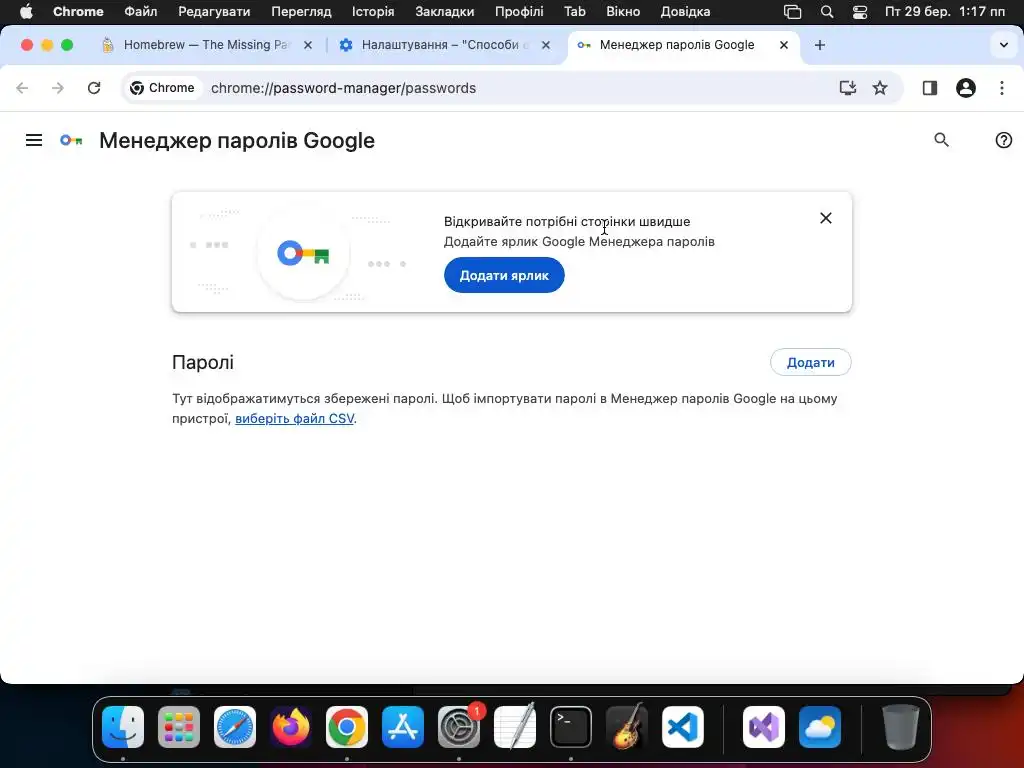Open the cloud weather Dock app
The width and height of the screenshot is (1024, 768).
point(820,727)
